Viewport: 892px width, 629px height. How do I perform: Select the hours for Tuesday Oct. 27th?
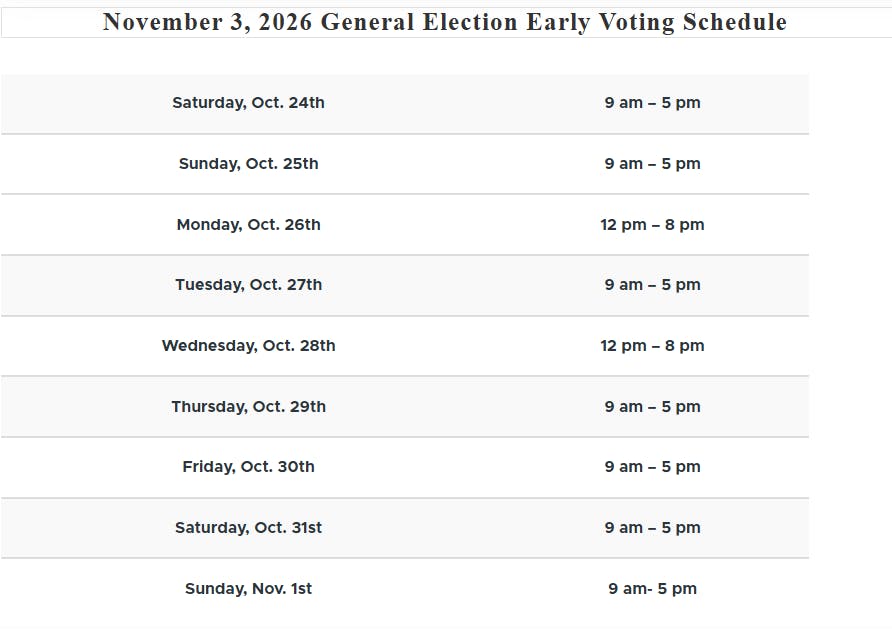coord(653,285)
